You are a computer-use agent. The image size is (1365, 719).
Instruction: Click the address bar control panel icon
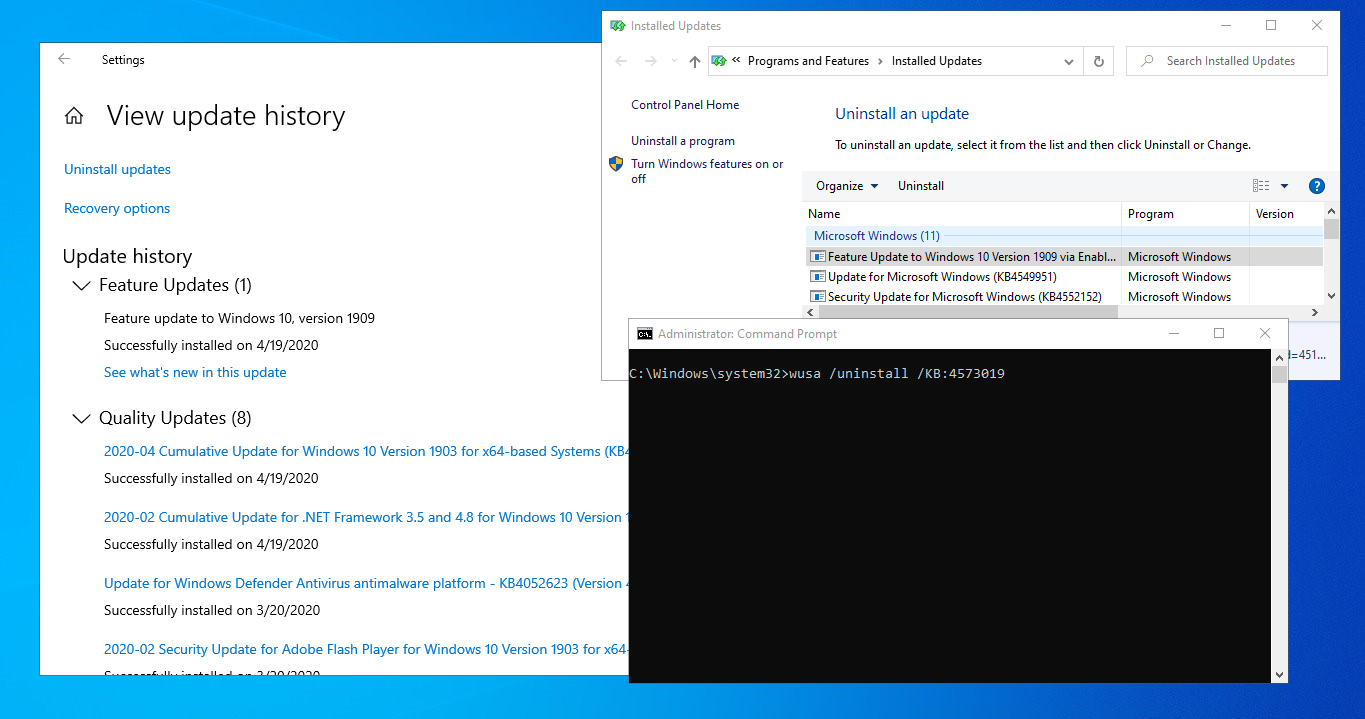[x=718, y=61]
